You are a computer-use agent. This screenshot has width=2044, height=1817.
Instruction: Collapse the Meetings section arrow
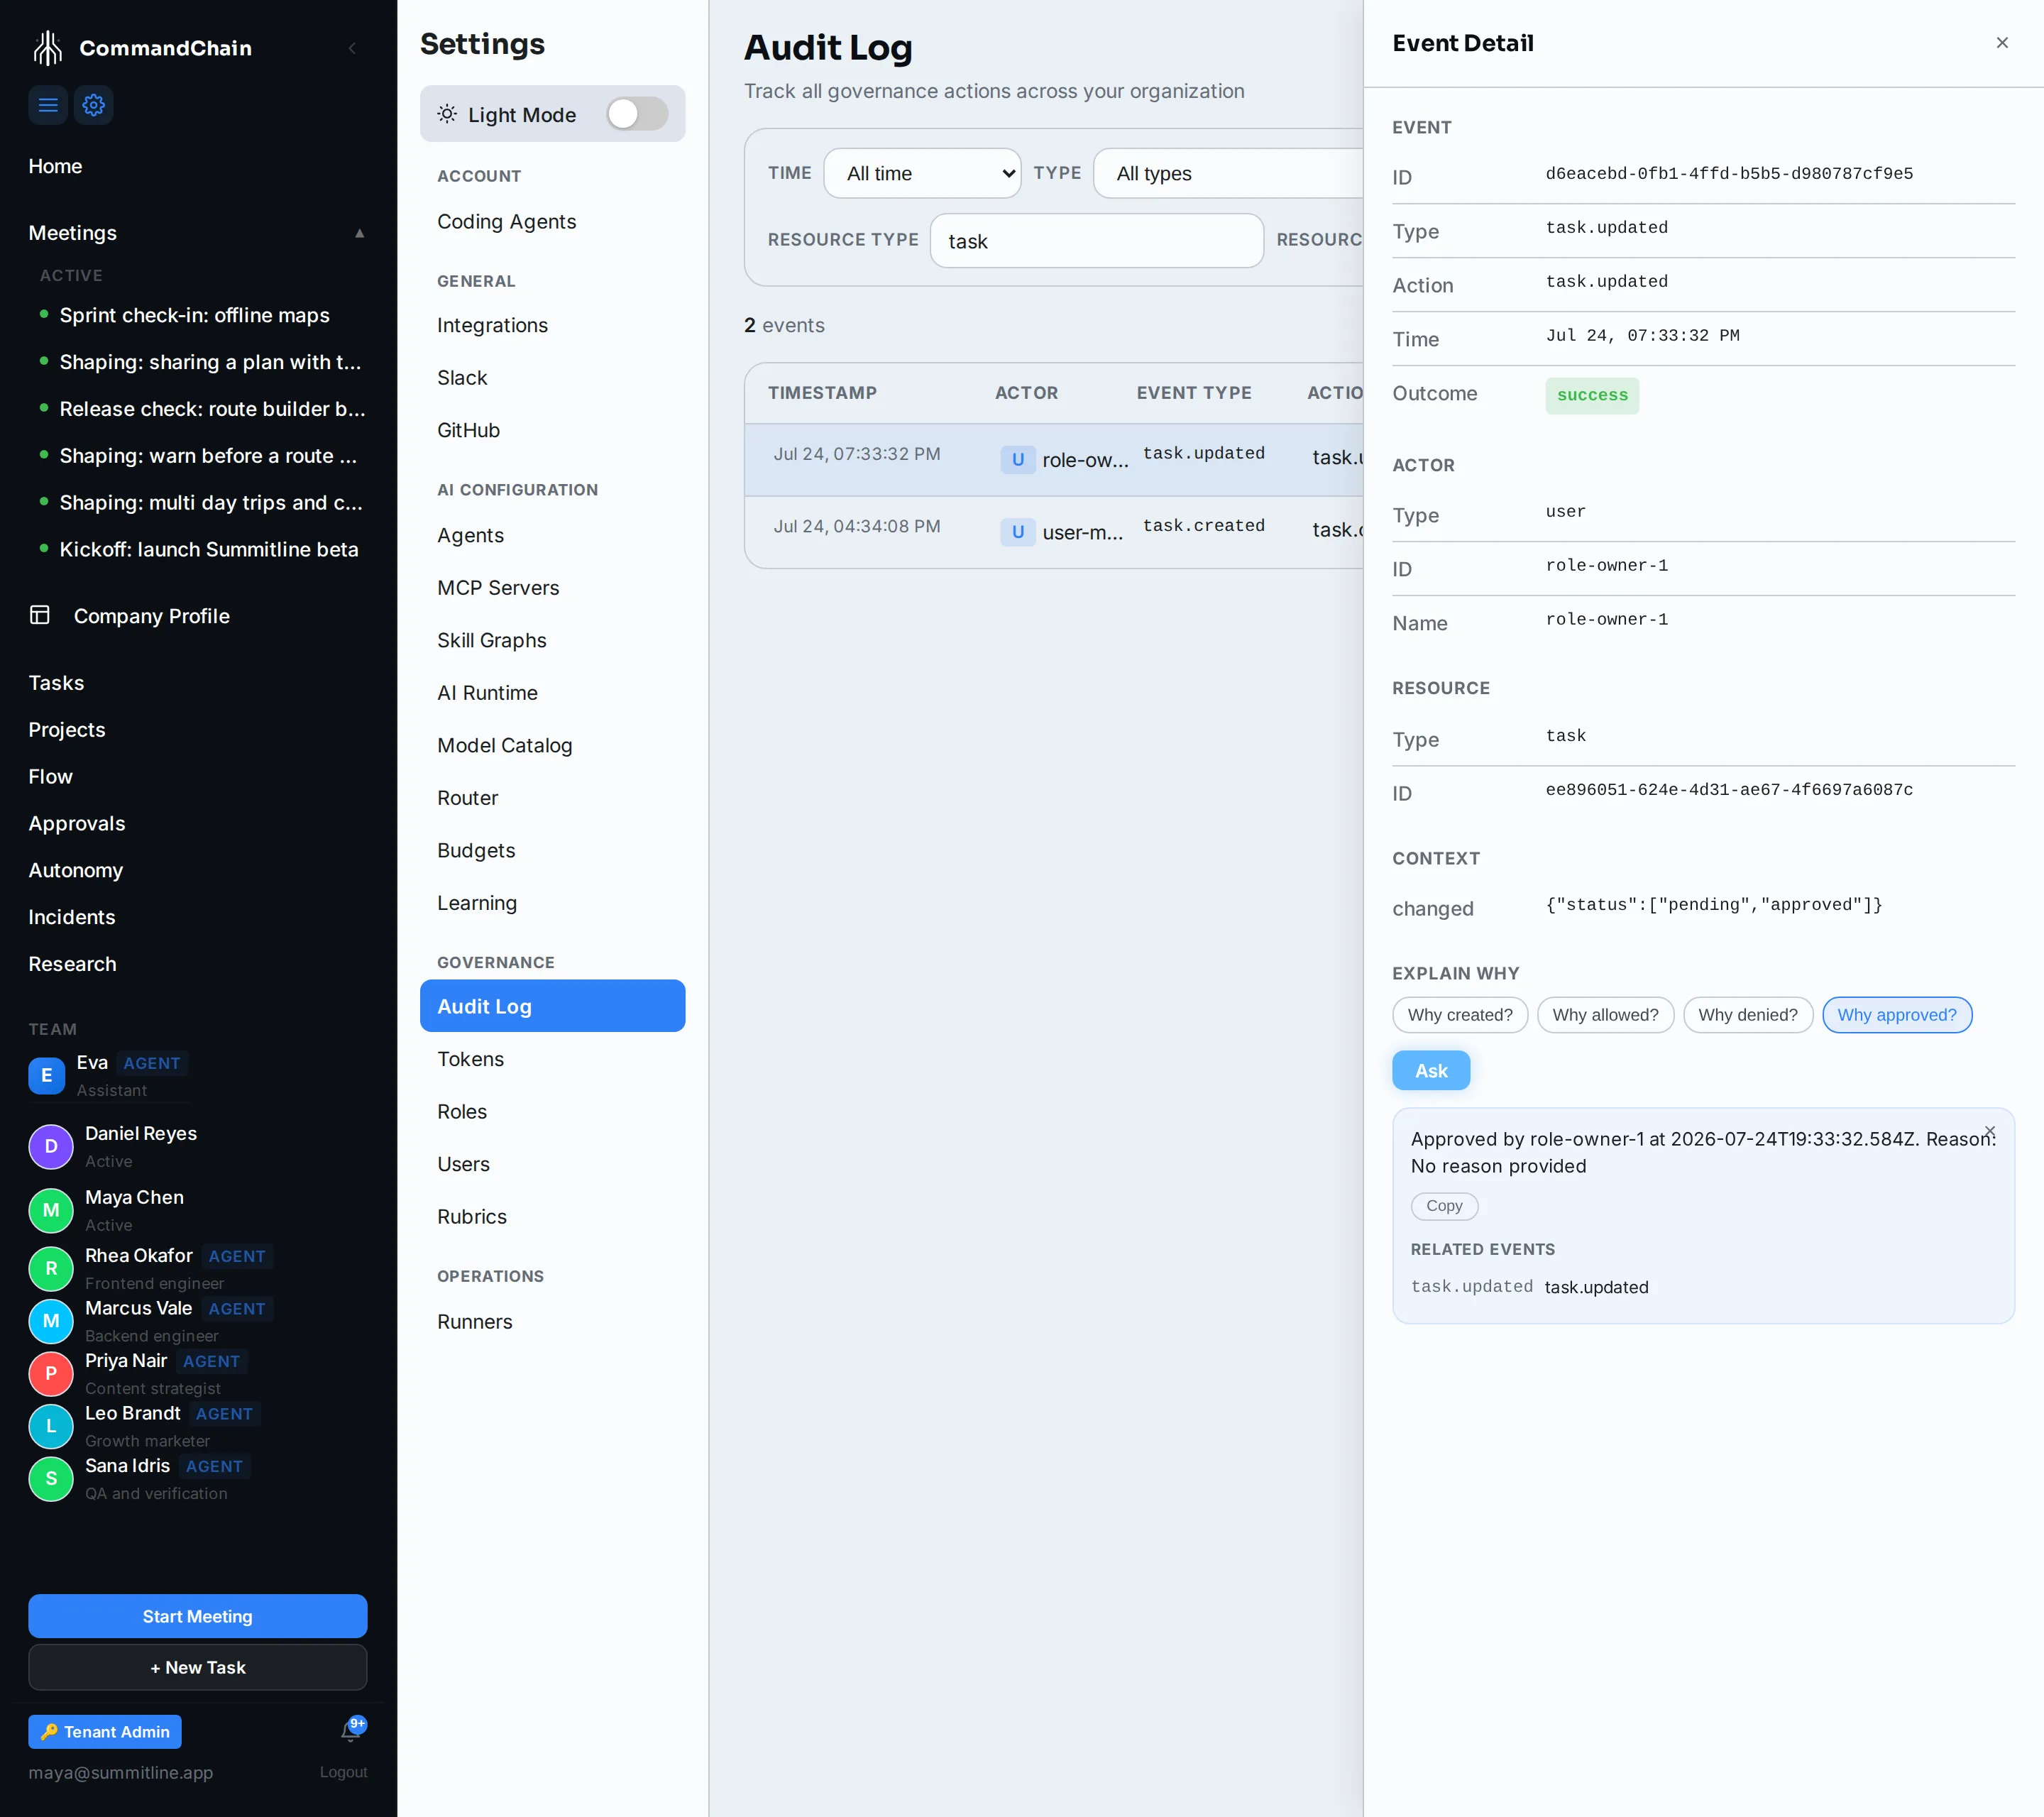click(359, 233)
